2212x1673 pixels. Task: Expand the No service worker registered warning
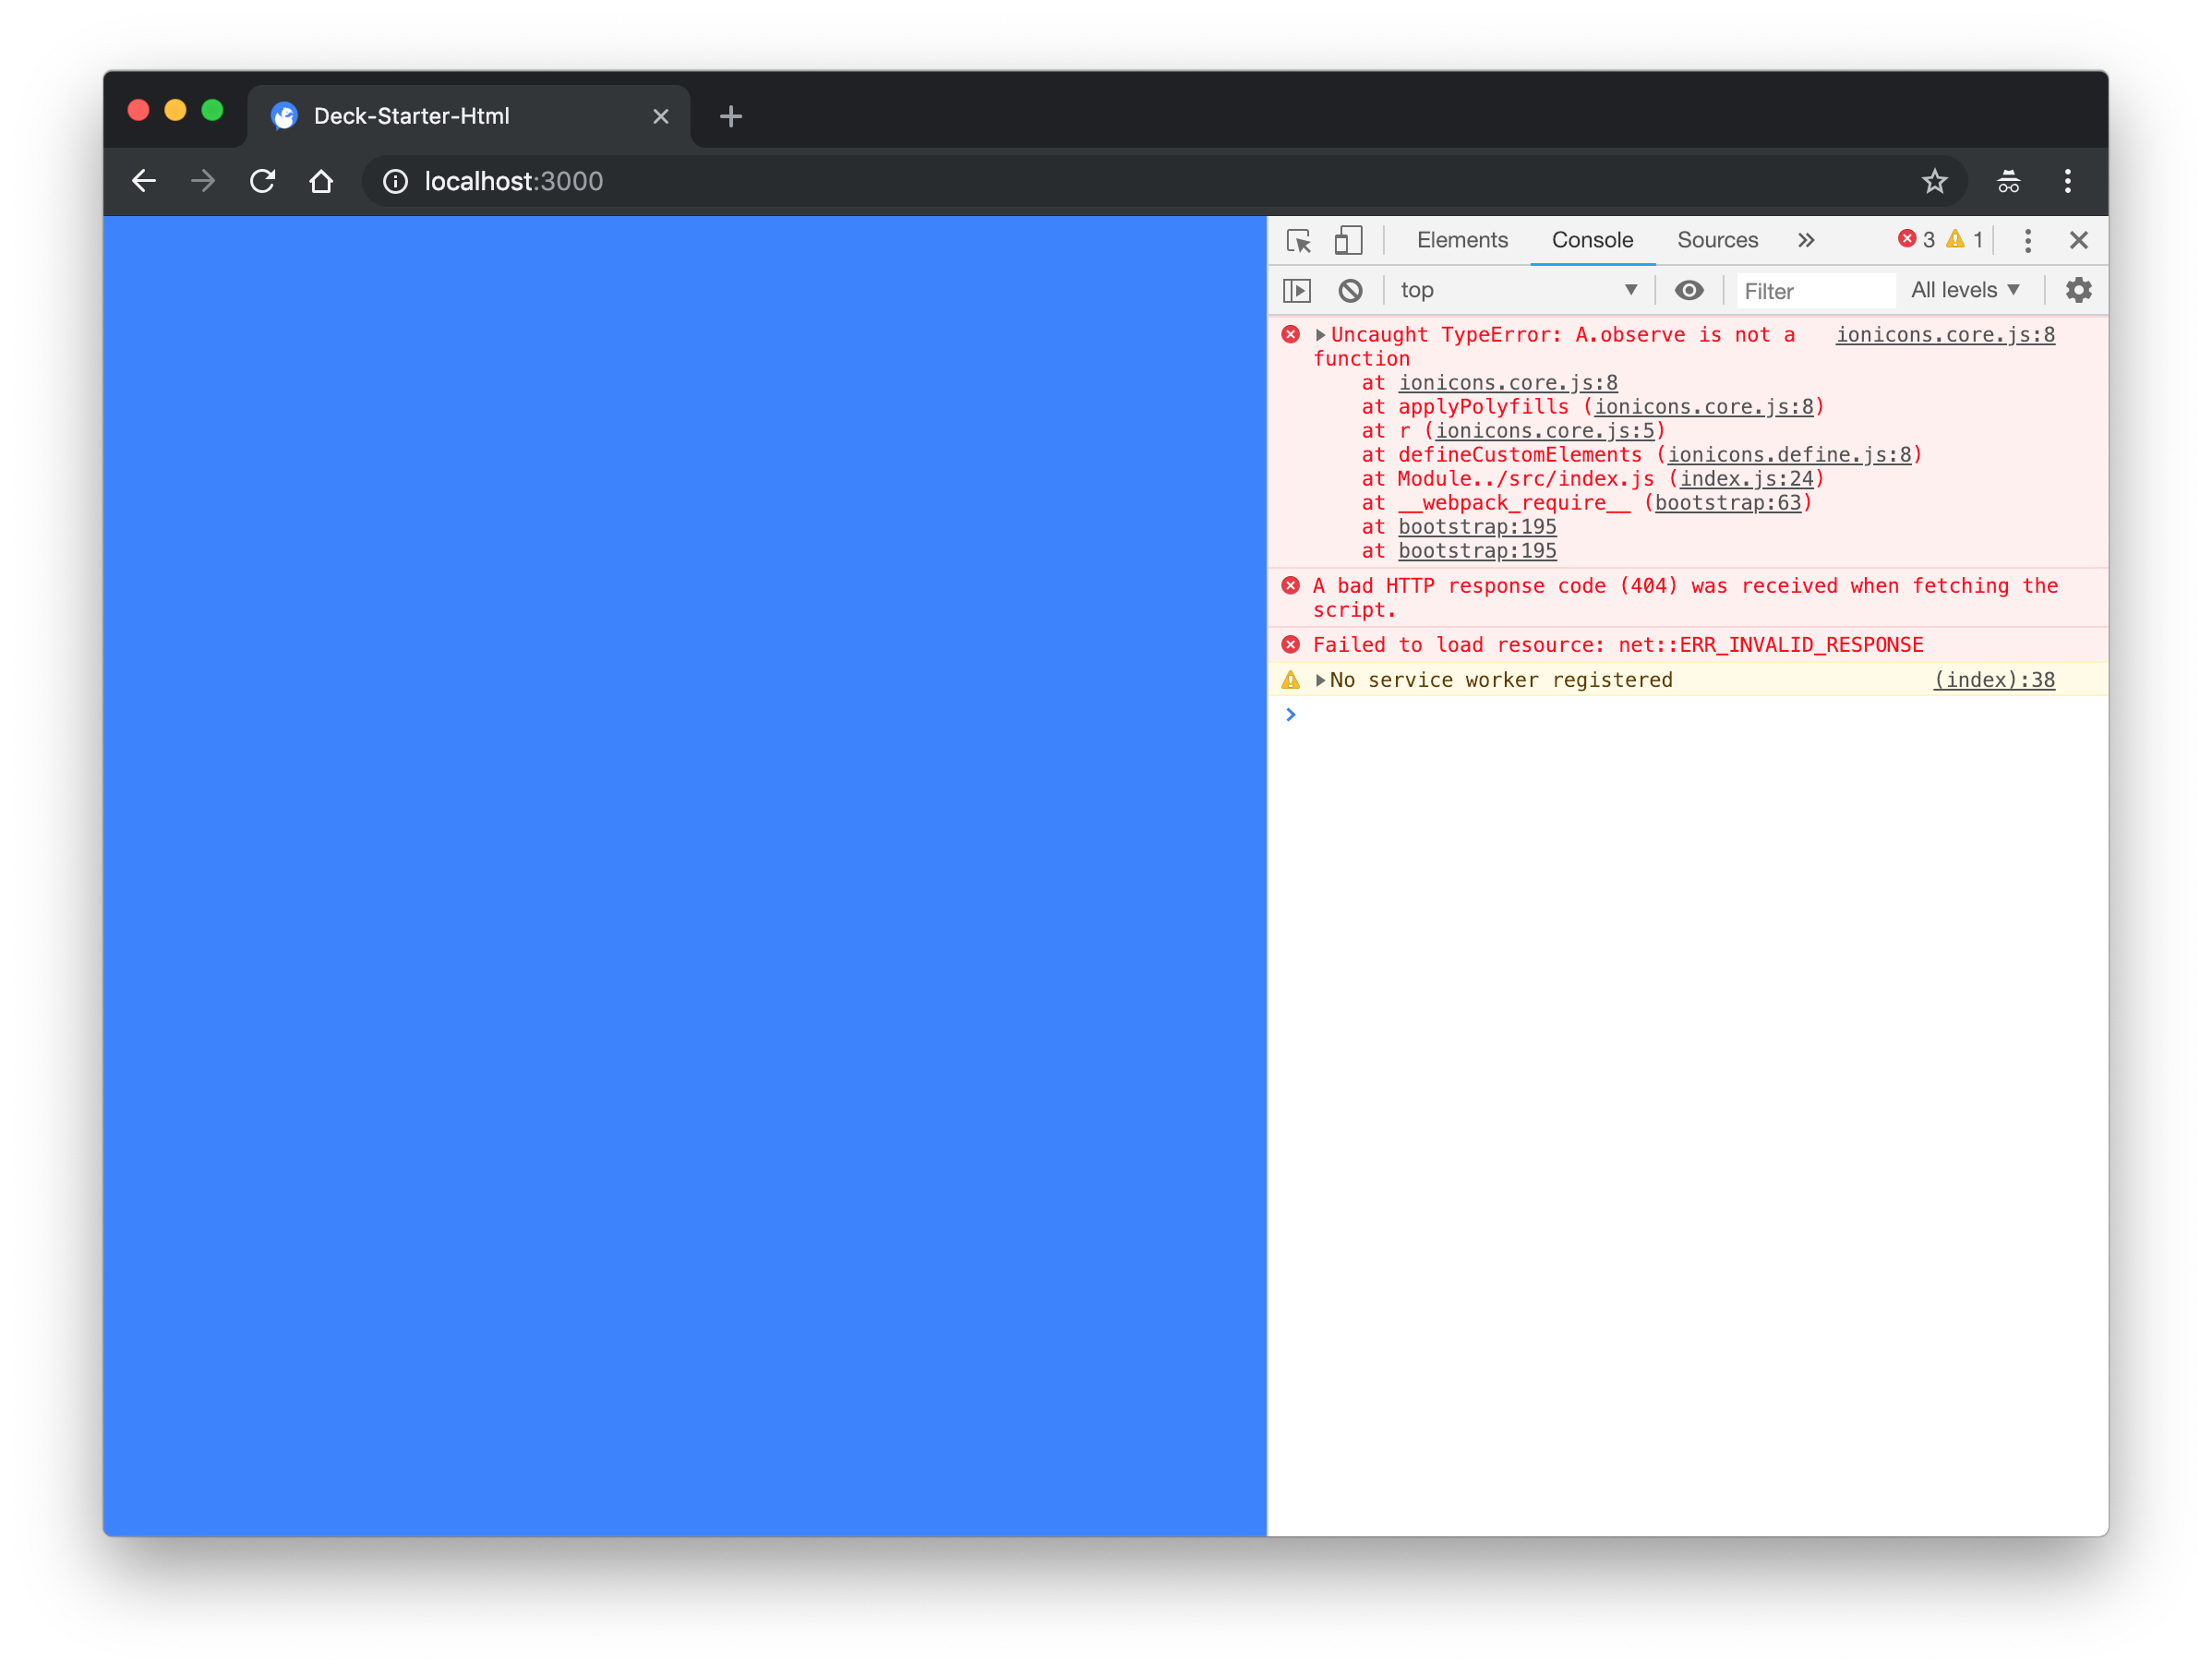1321,679
